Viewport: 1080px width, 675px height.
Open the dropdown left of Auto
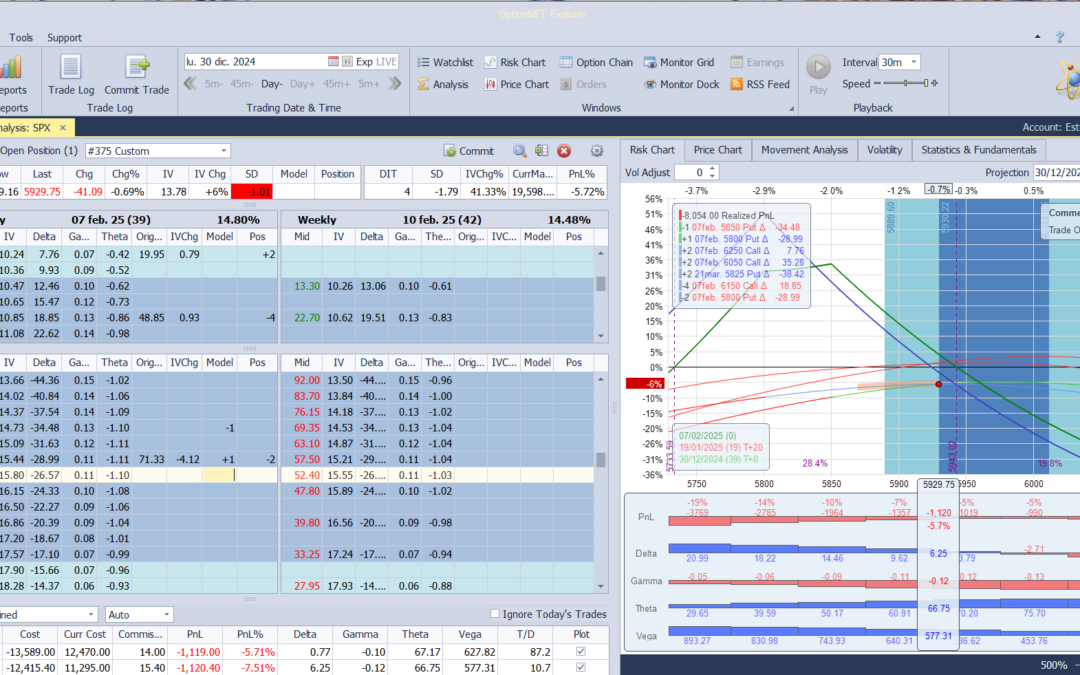[x=91, y=614]
